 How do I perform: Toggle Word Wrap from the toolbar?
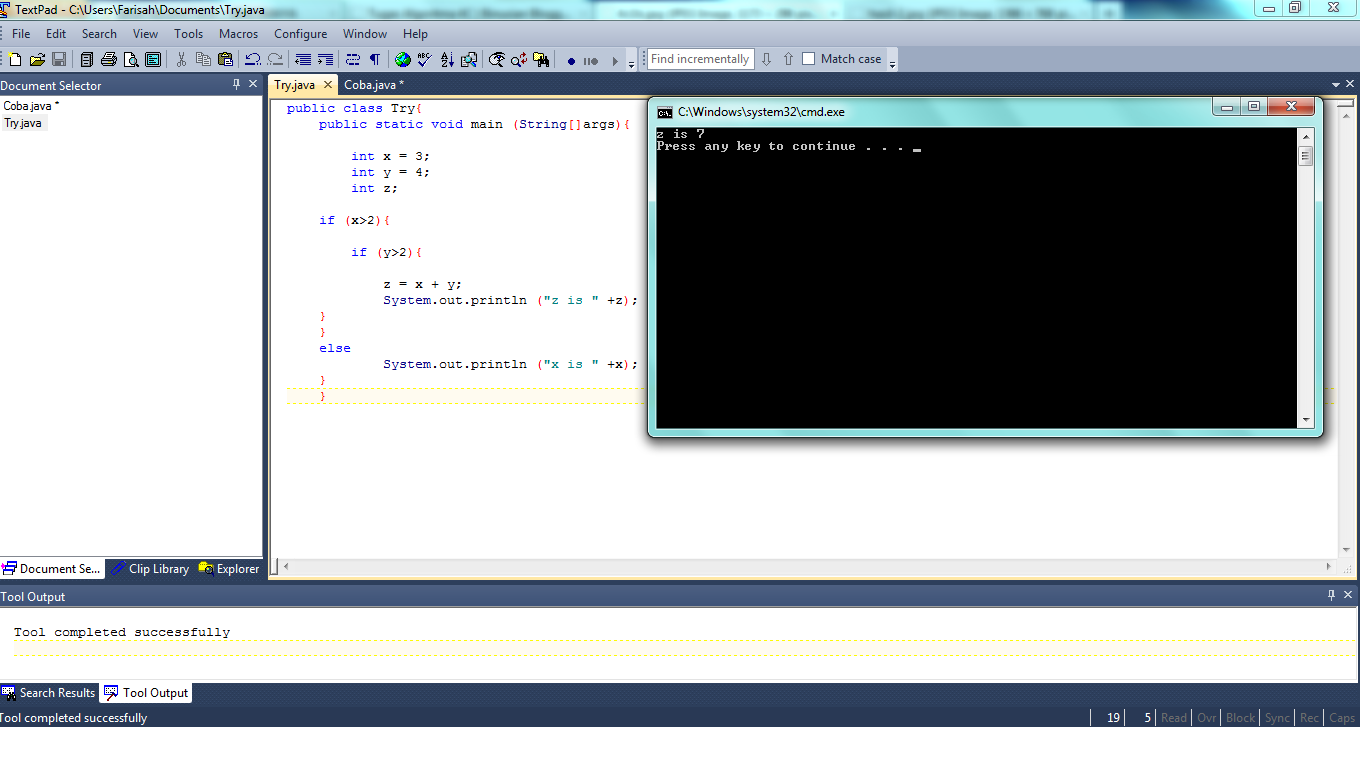click(x=353, y=59)
